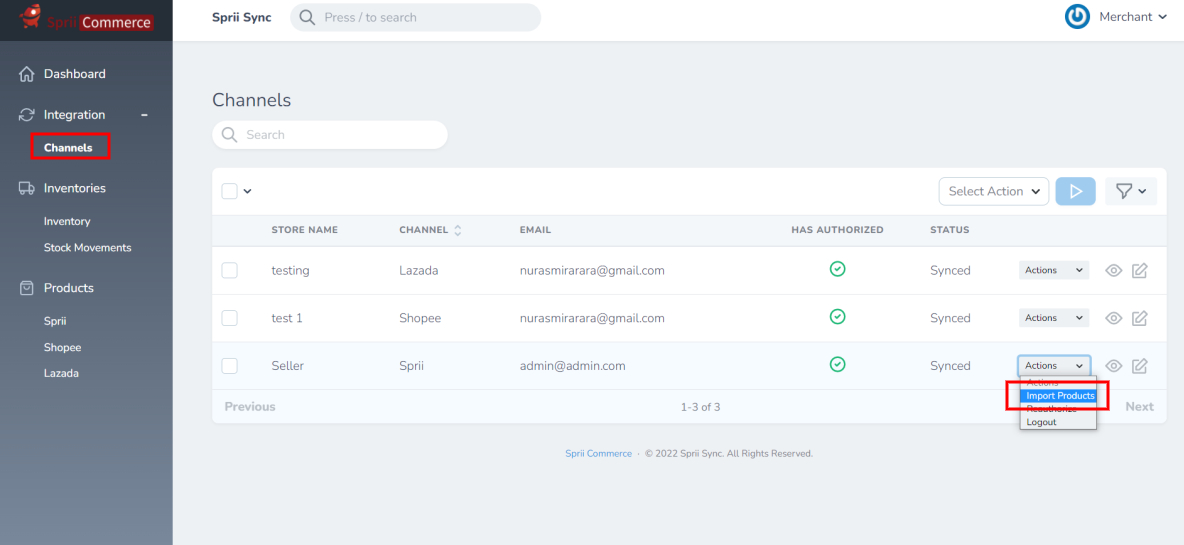Viewport: 1184px width, 545px height.
Task: Open Dashboard from the sidebar
Action: pyautogui.click(x=74, y=74)
